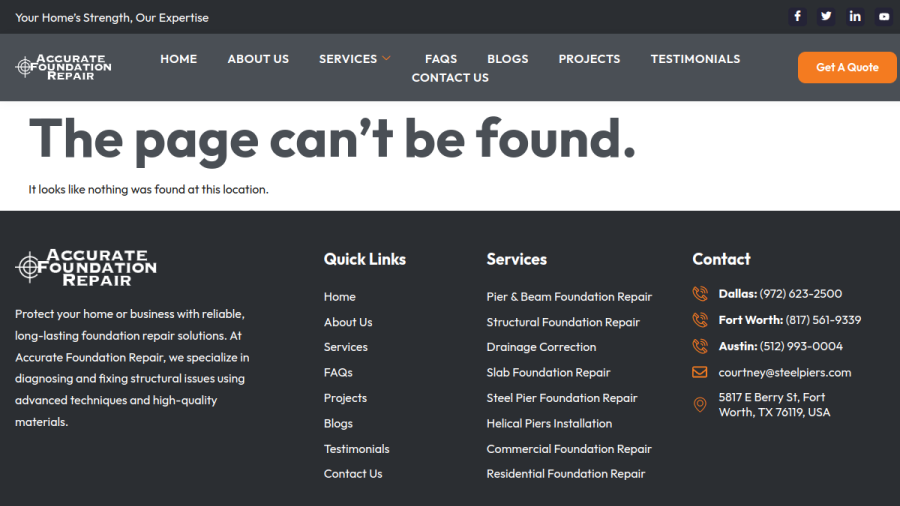Click the 'The page can't be found.' heading
The height and width of the screenshot is (506, 900).
pyautogui.click(x=332, y=140)
